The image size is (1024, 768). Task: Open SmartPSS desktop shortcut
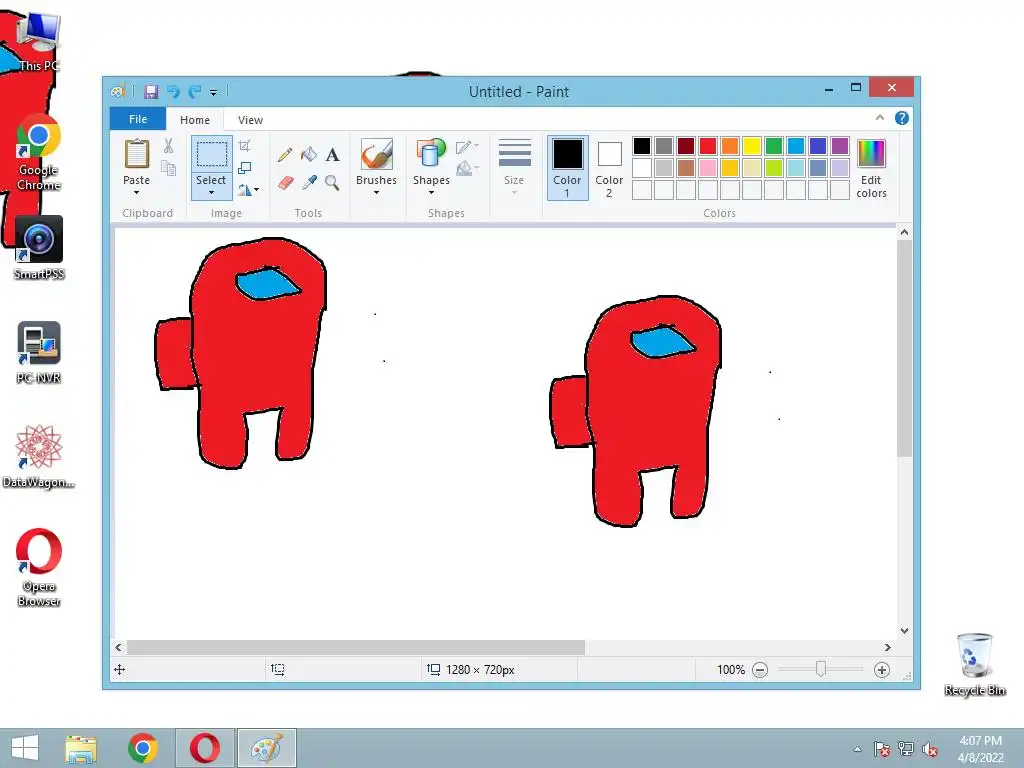(39, 248)
